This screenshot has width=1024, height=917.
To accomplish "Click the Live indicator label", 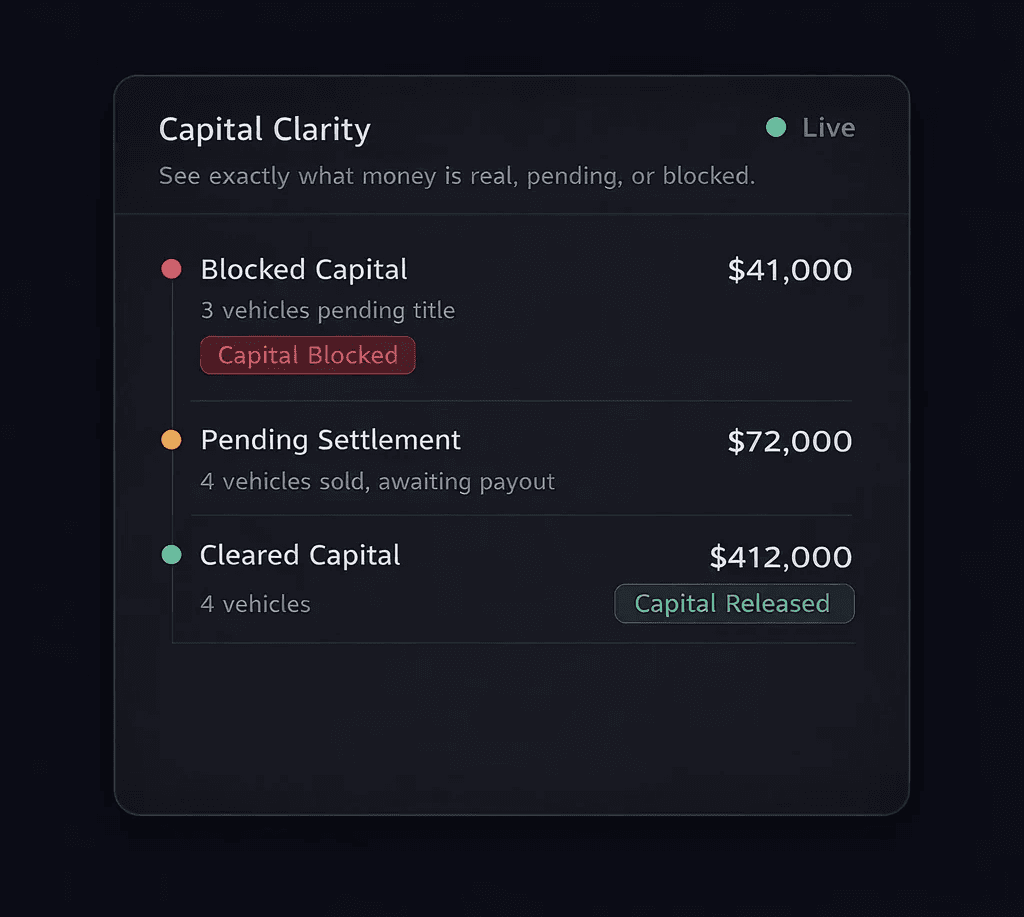I will [828, 128].
